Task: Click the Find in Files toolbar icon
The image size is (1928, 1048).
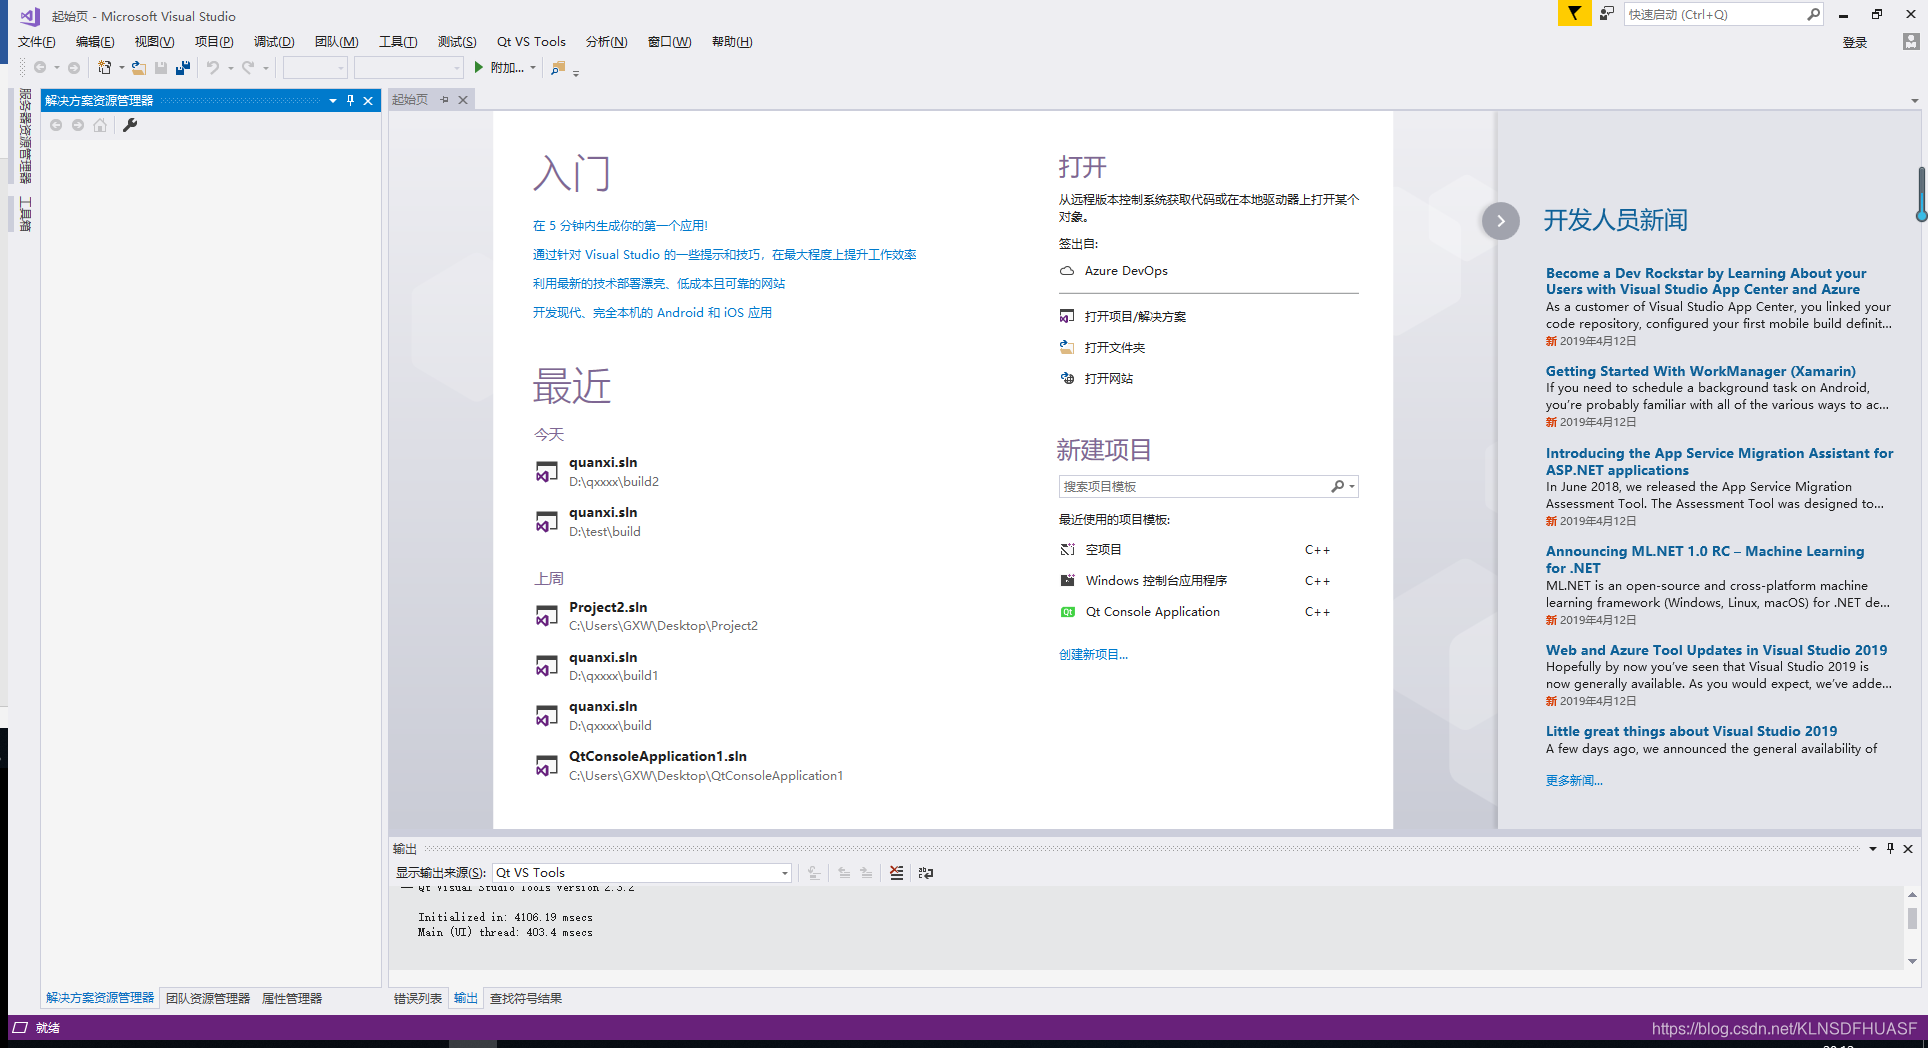Action: pyautogui.click(x=558, y=68)
